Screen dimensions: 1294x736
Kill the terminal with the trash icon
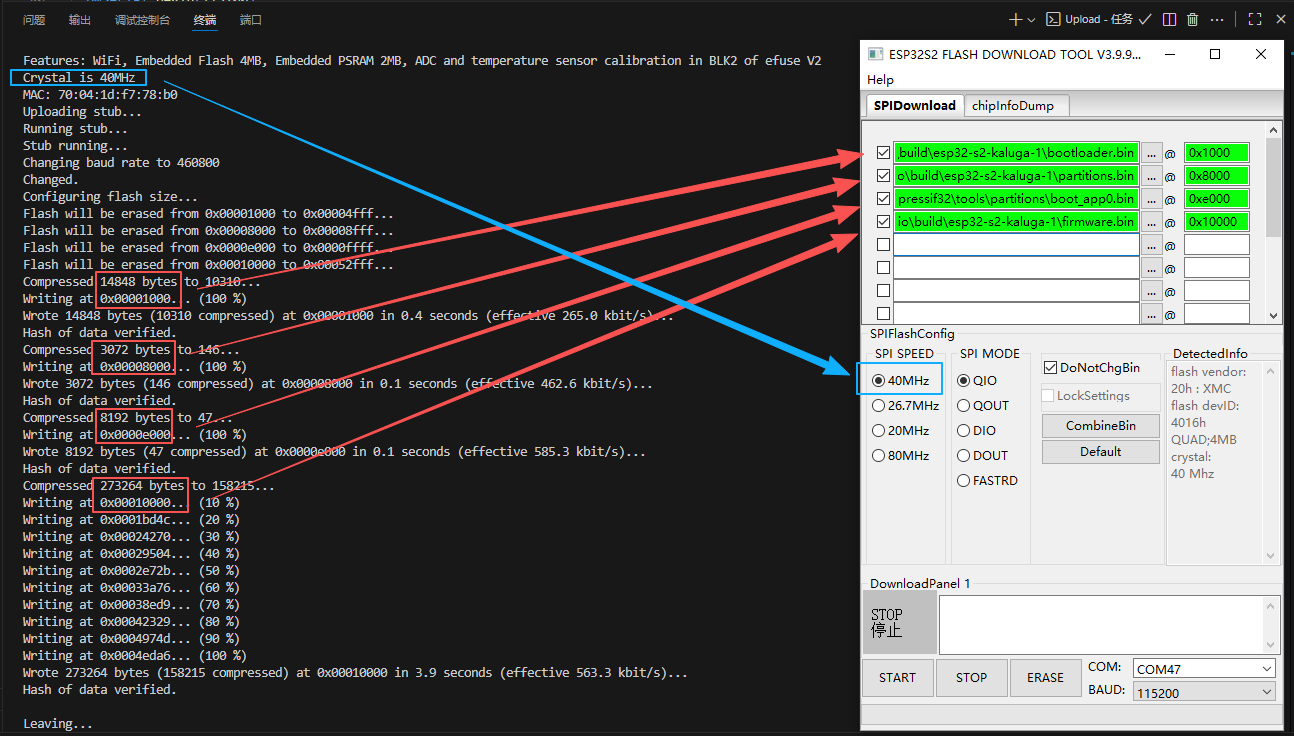tap(1193, 19)
